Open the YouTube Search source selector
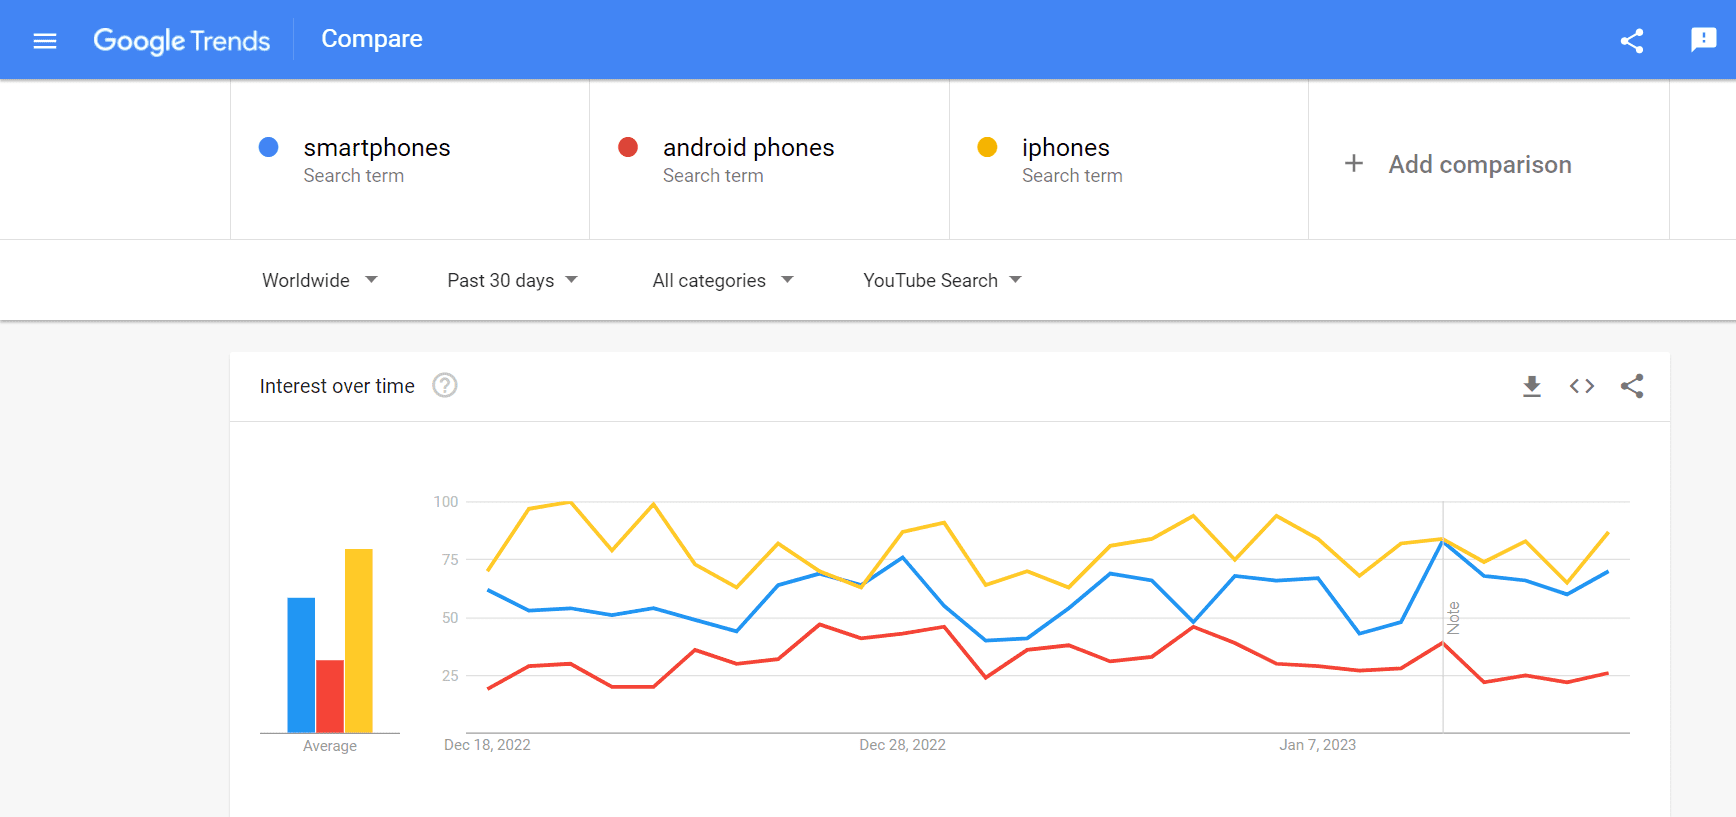1736x817 pixels. tap(940, 280)
